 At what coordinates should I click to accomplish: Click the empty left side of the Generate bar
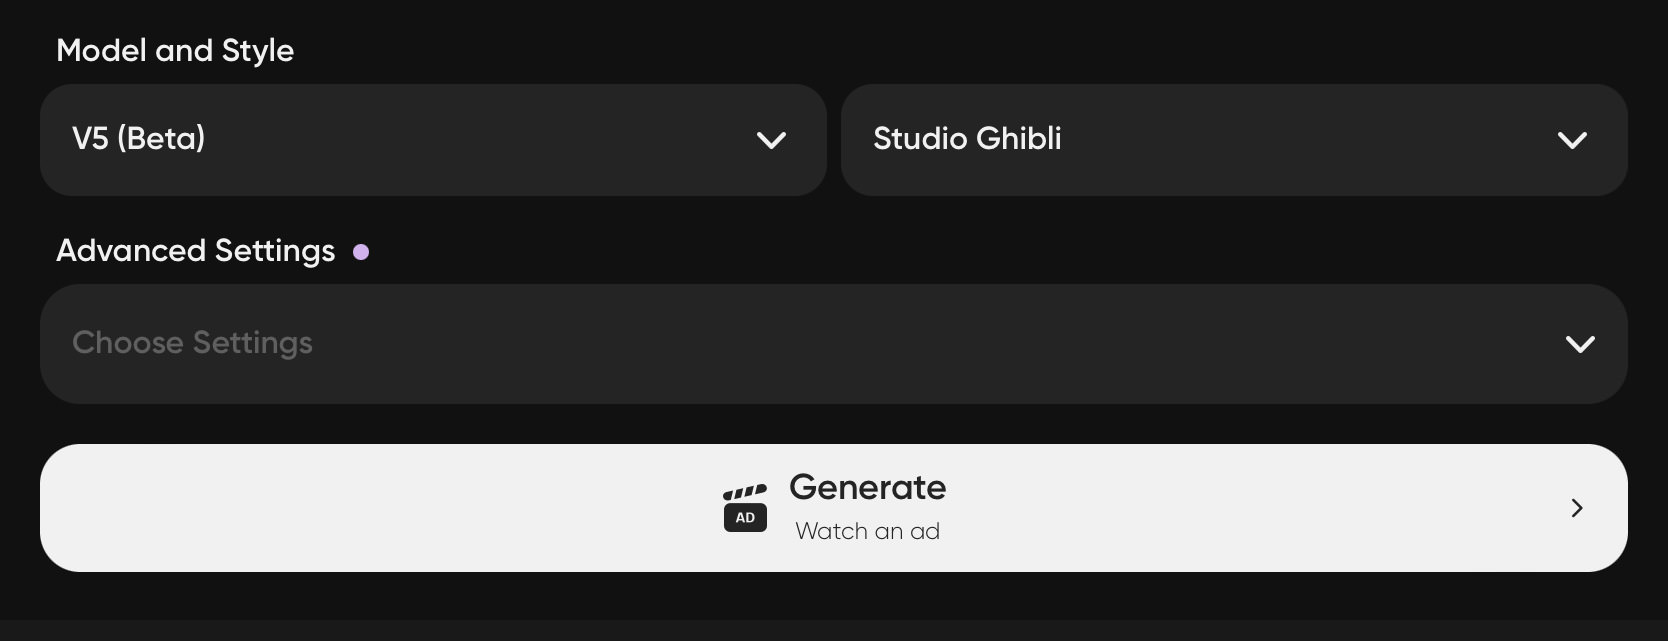380,508
